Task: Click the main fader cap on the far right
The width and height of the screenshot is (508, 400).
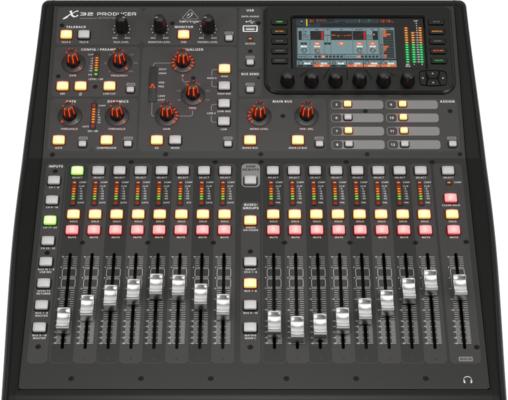Action: coord(460,285)
